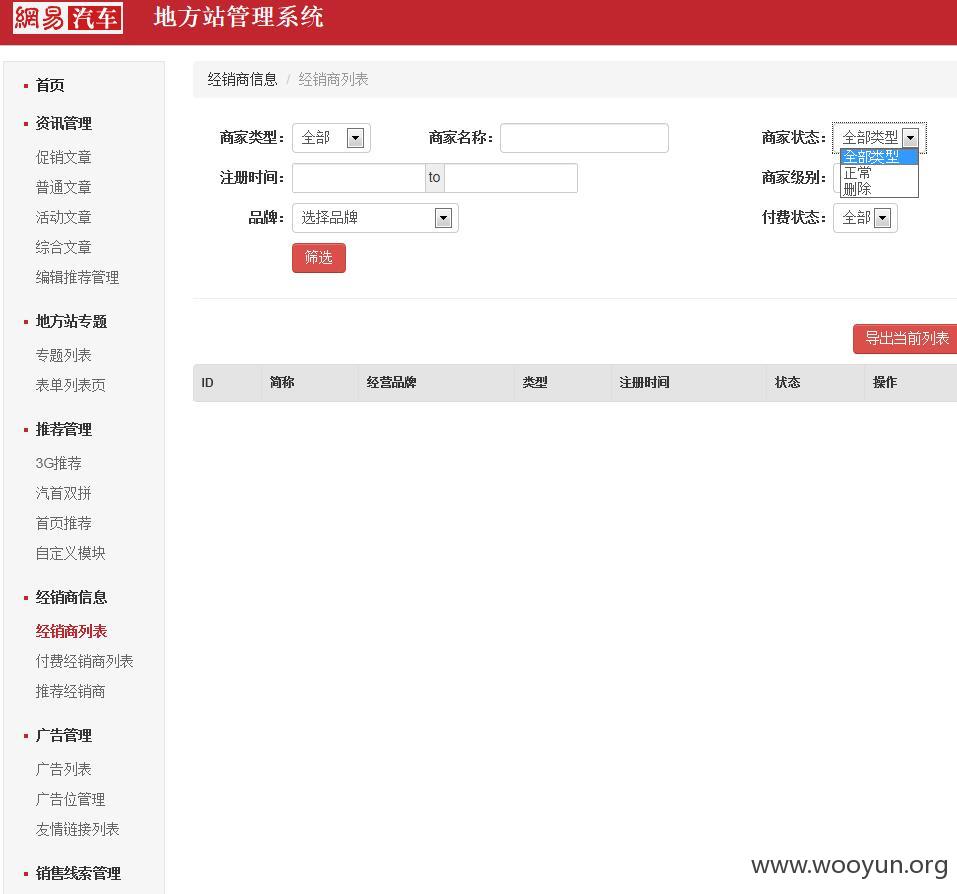957x894 pixels.
Task: Click the 经销商信息 sidebar heading
Action: (71, 597)
